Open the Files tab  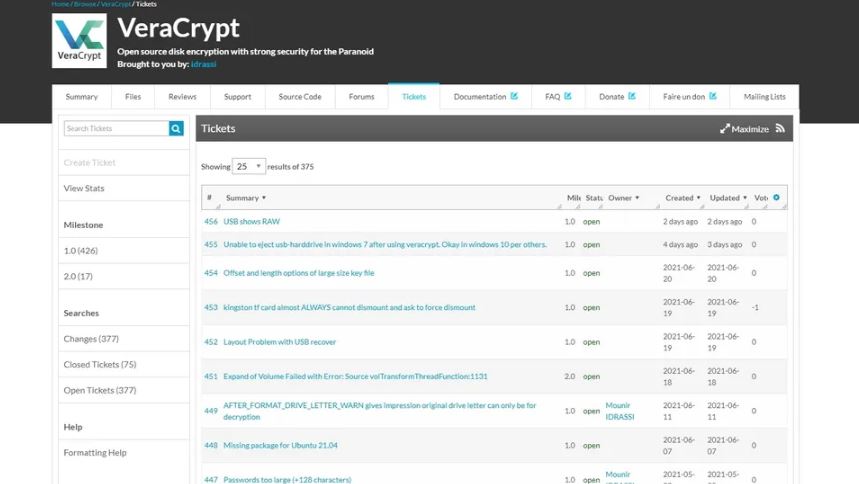[133, 96]
